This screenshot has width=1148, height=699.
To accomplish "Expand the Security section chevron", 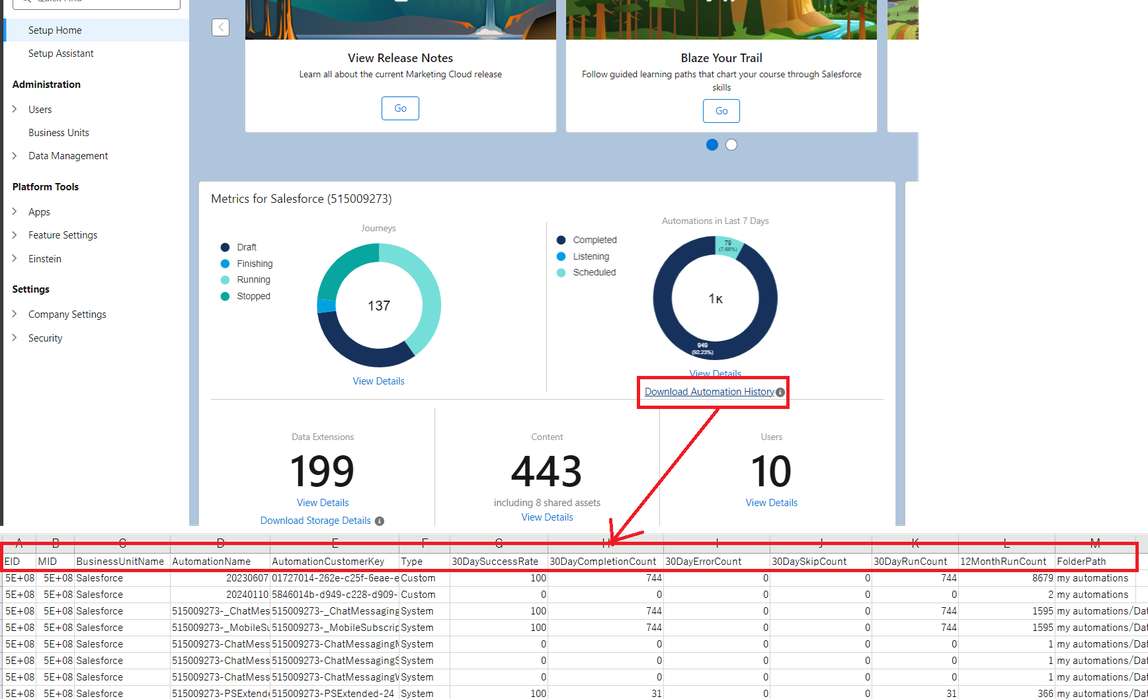I will coord(15,337).
